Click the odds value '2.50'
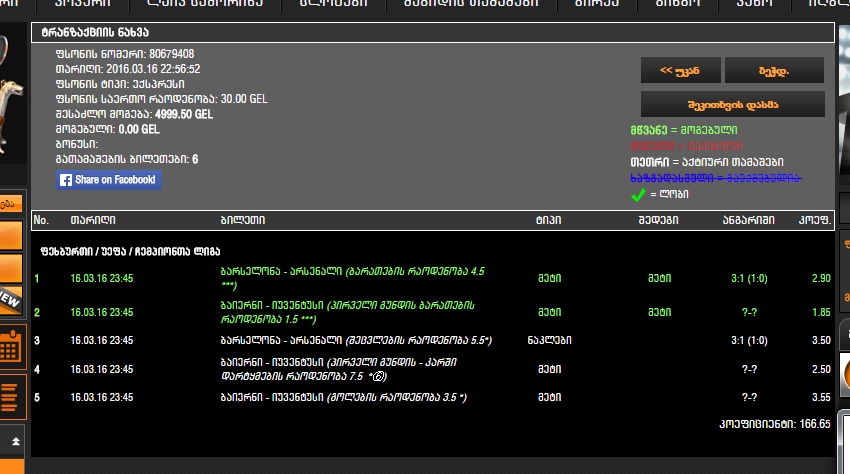Screen dimensions: 850x474 821,369
